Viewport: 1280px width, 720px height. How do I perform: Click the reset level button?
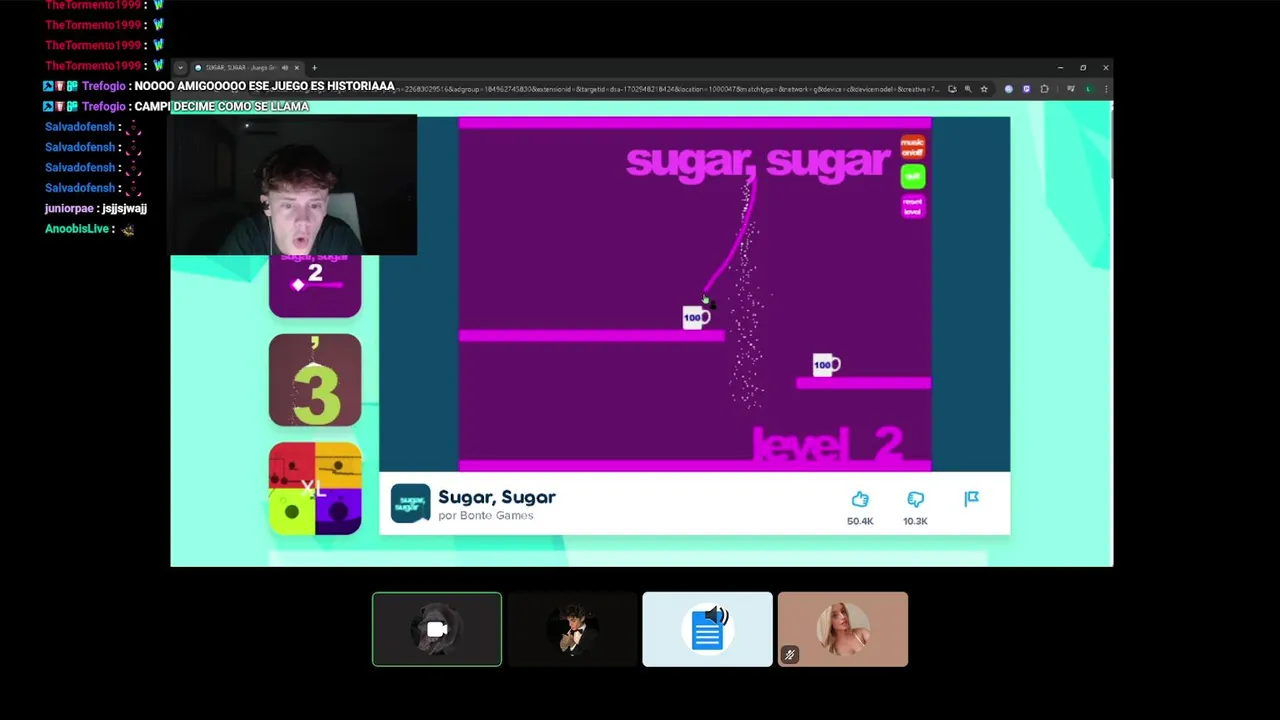(912, 206)
